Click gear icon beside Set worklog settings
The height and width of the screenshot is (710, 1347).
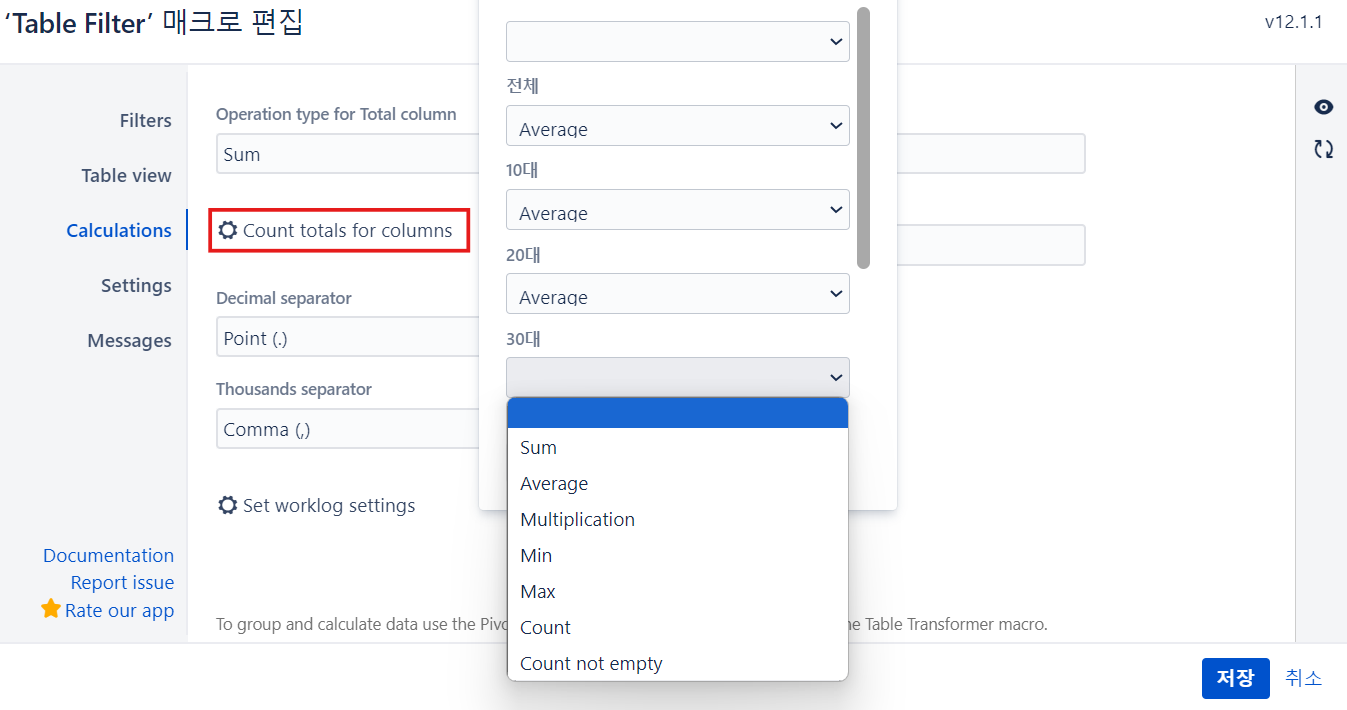pyautogui.click(x=228, y=505)
